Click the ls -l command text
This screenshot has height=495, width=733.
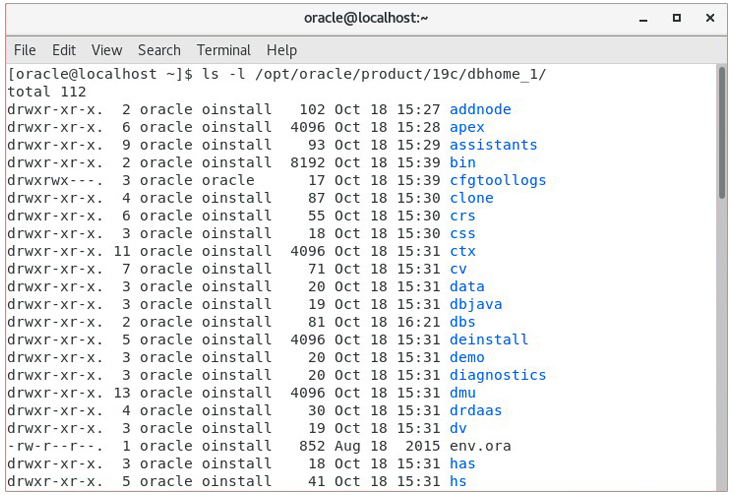coord(224,74)
